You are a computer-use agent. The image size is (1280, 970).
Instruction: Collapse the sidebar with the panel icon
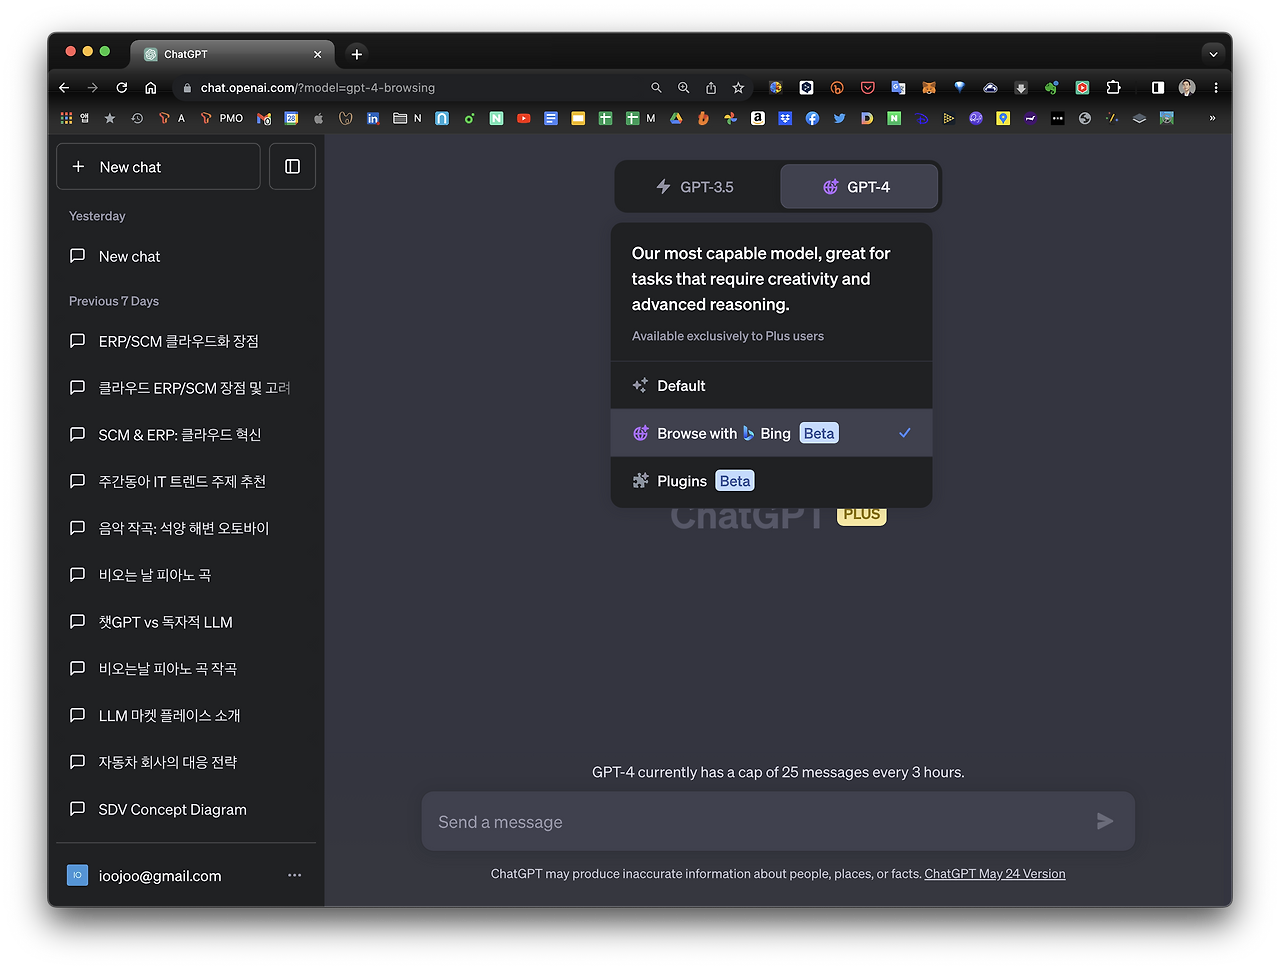point(293,167)
